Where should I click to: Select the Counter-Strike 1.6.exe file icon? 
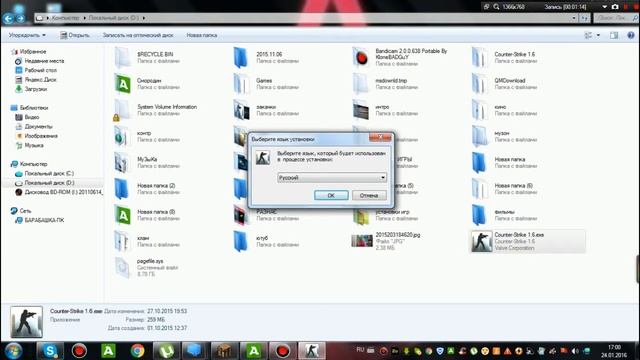click(482, 241)
